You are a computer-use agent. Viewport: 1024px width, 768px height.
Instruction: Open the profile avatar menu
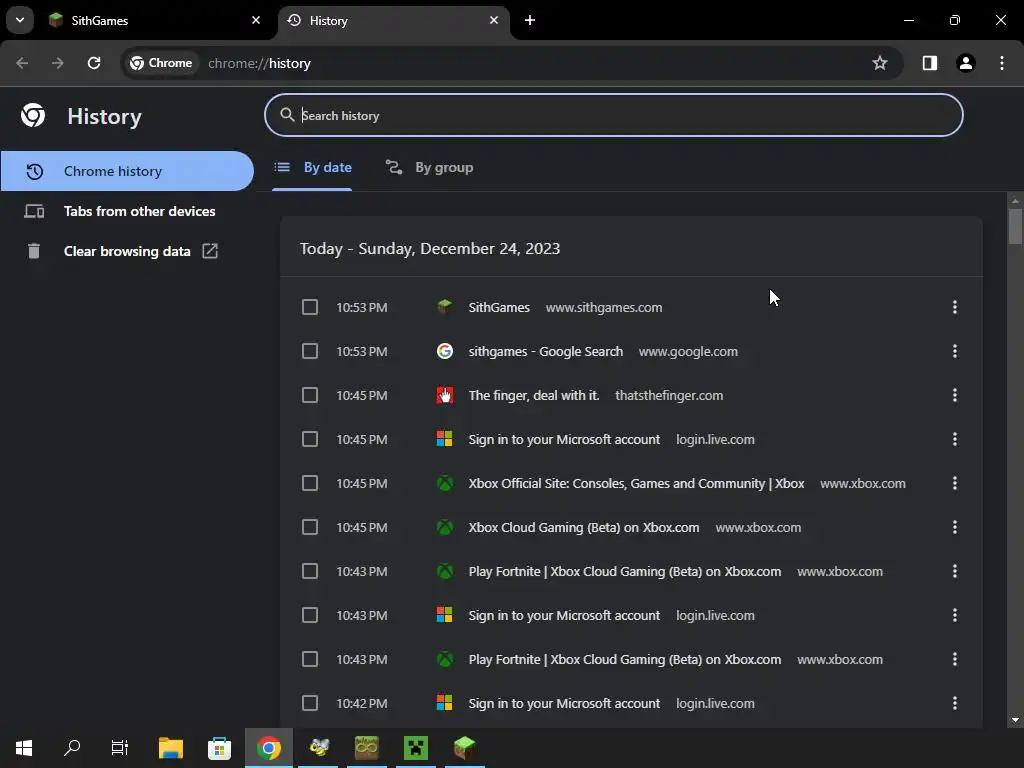pyautogui.click(x=965, y=63)
